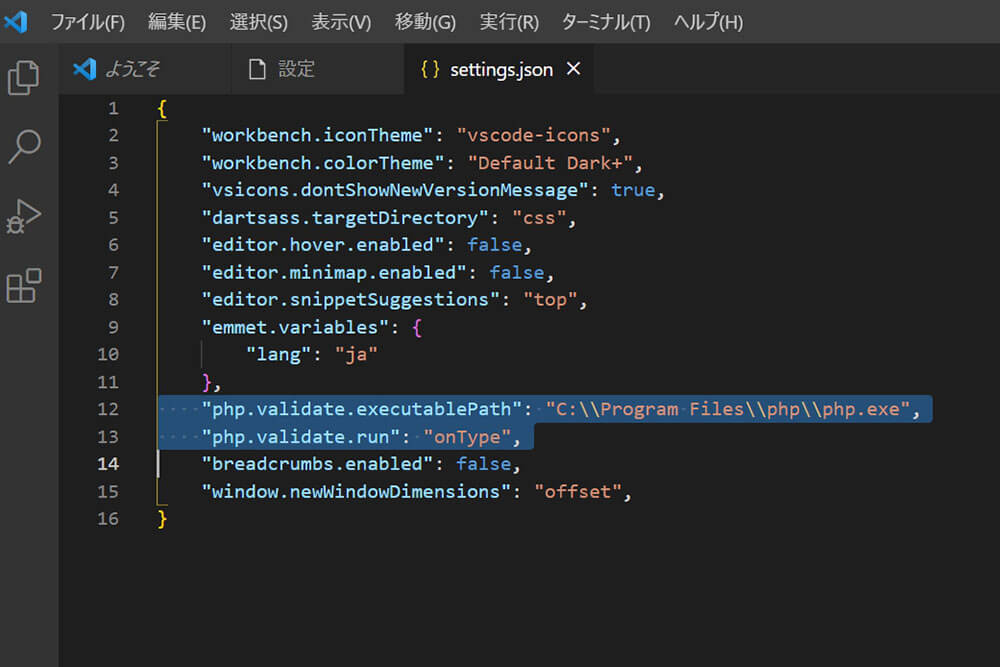Click the "php.validate.executablePath" key
The height and width of the screenshot is (667, 1000).
362,409
